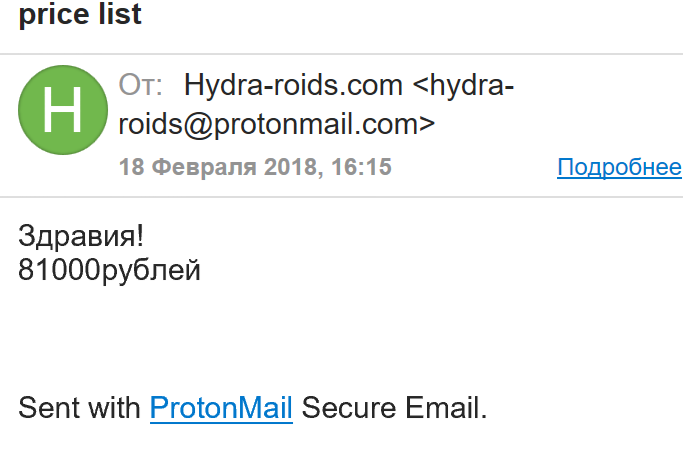The image size is (683, 463).
Task: Click the day number 18 in the date
Action: pos(131,167)
